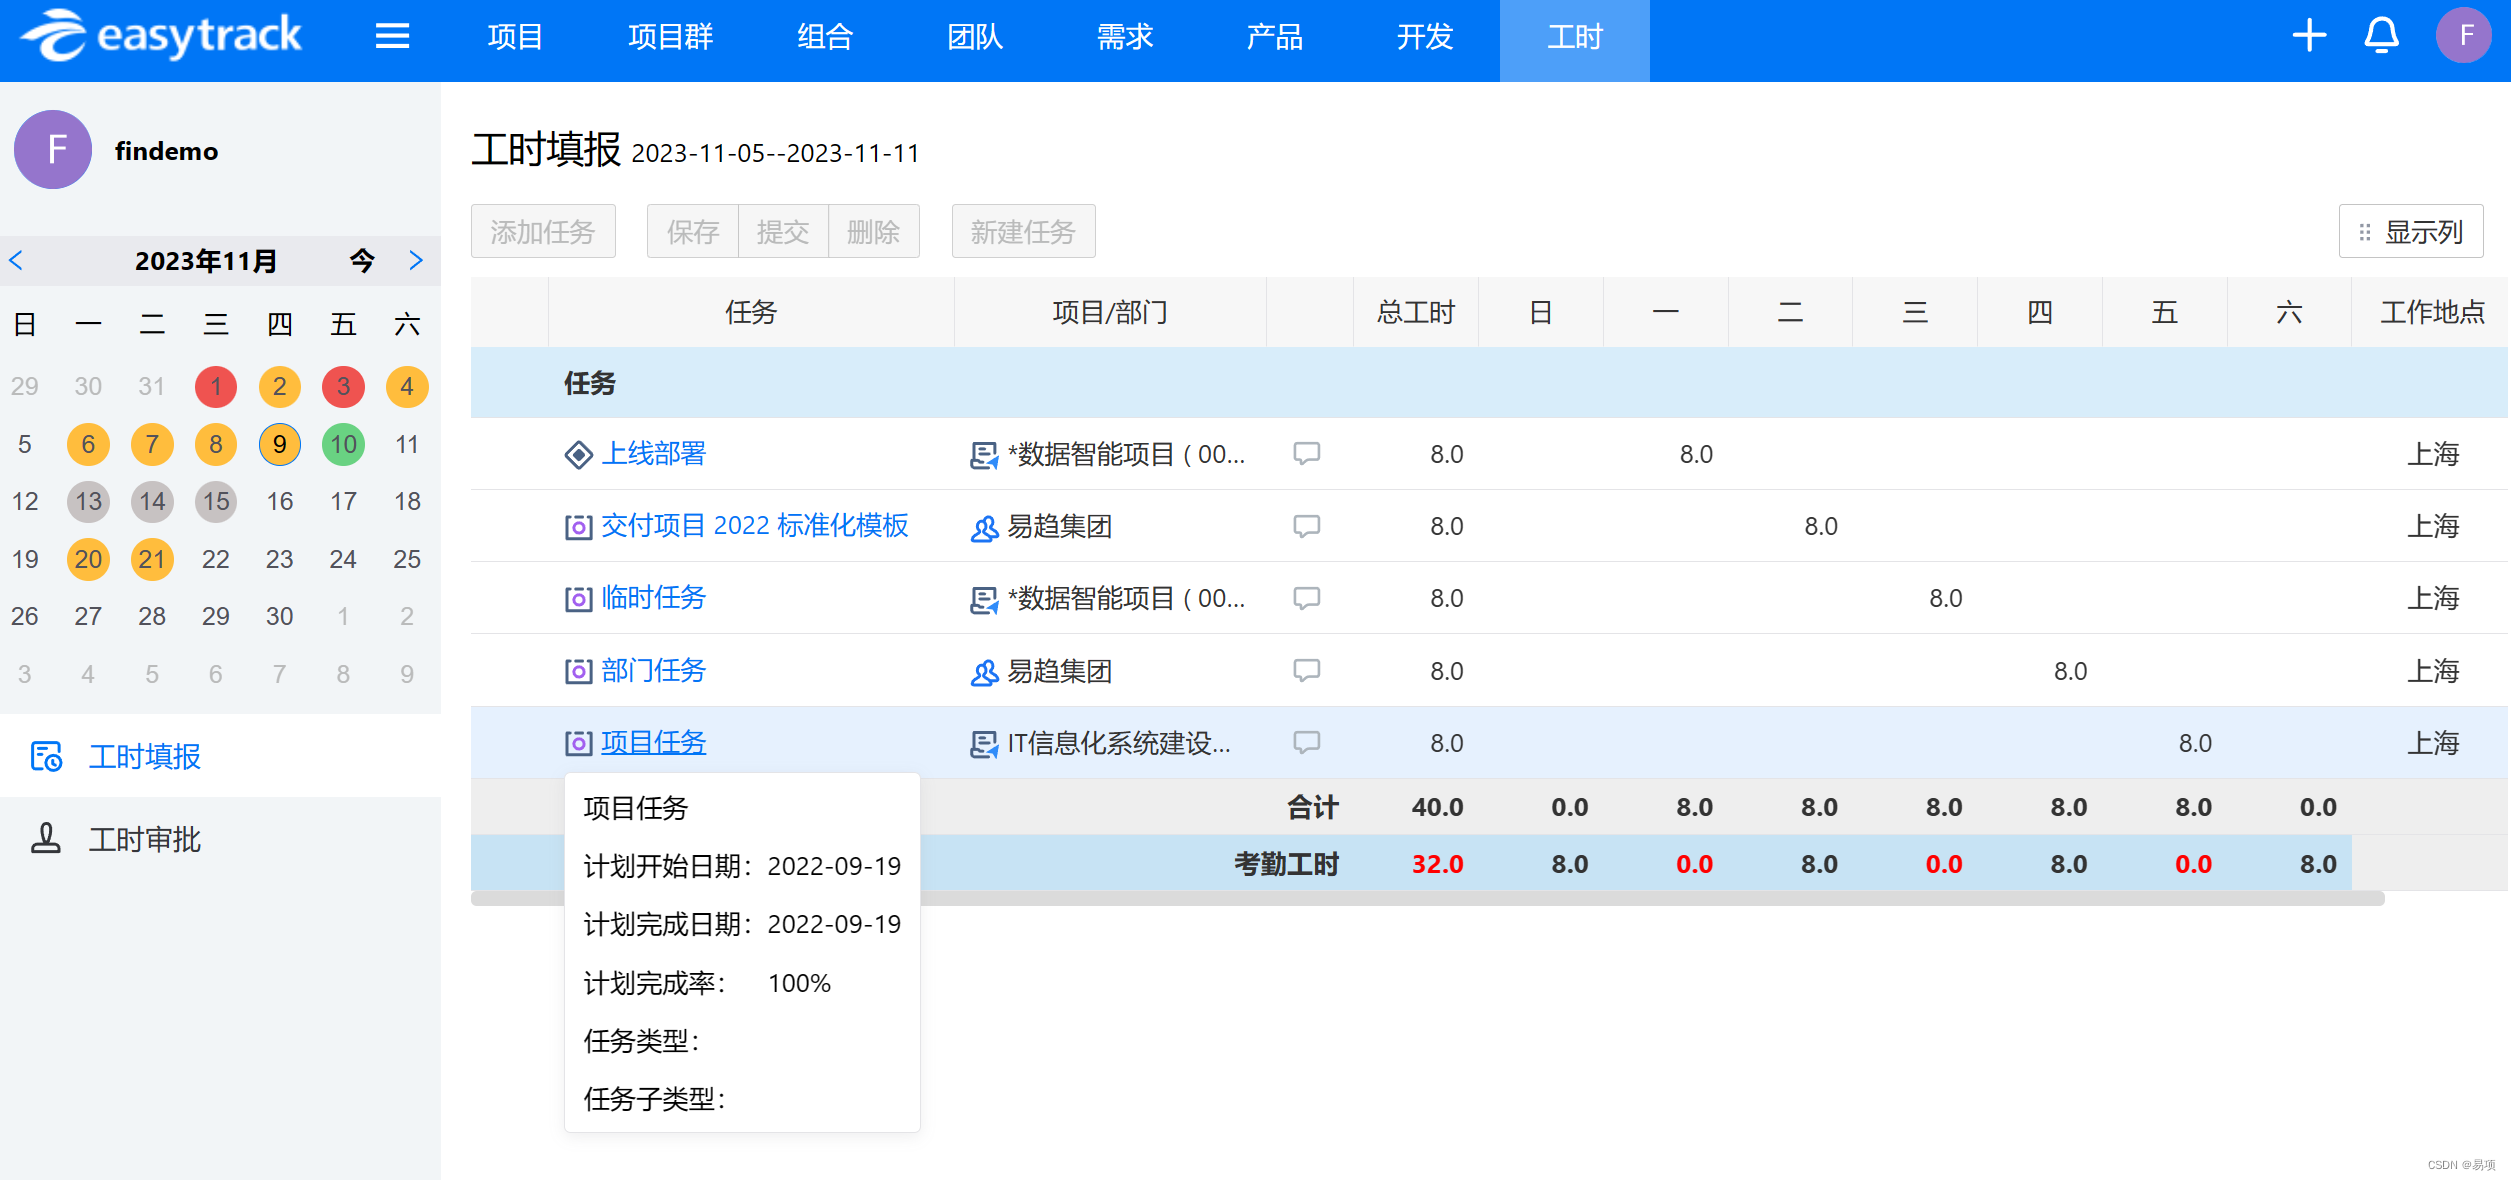Click the 保存 button
This screenshot has width=2511, height=1180.
[692, 231]
